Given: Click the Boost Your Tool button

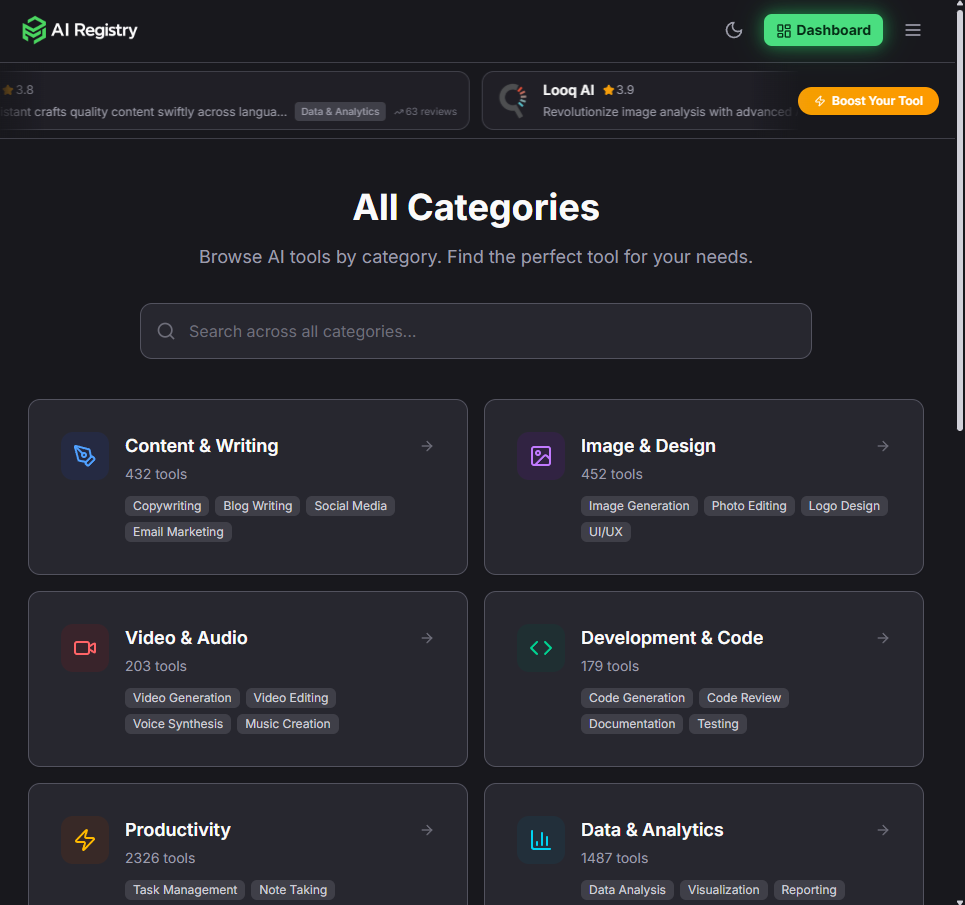Looking at the screenshot, I should coord(868,101).
